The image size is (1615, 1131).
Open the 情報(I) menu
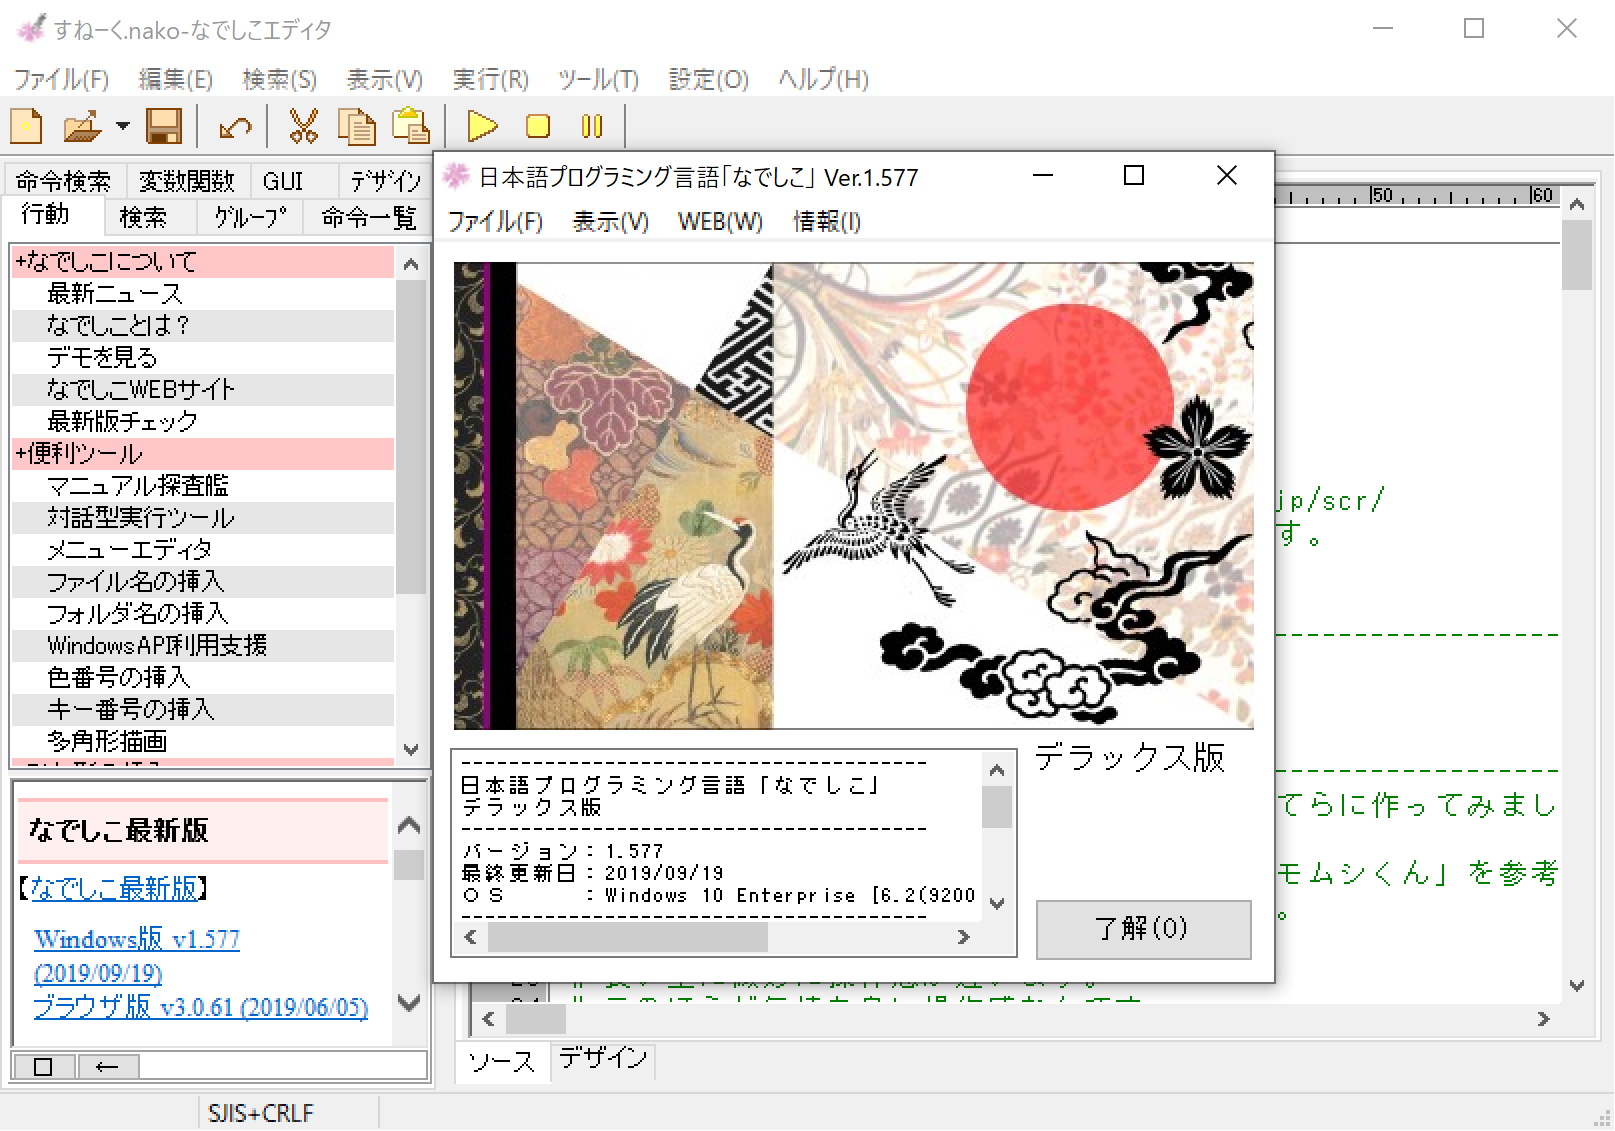tap(827, 221)
